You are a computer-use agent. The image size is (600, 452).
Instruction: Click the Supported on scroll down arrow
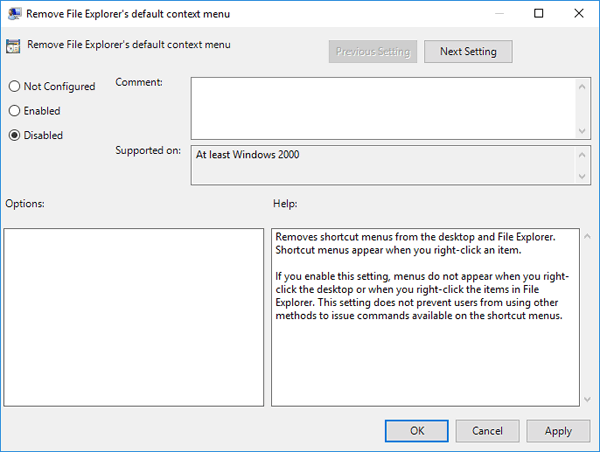(x=583, y=177)
